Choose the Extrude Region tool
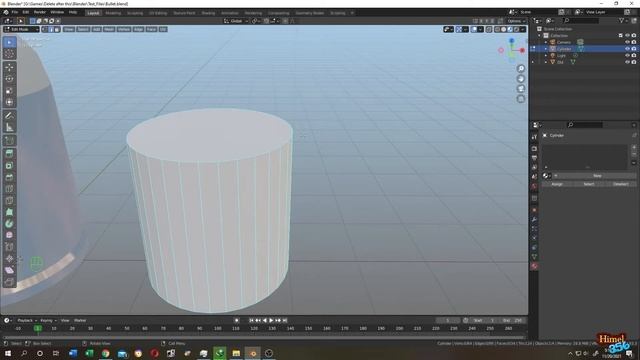The image size is (640, 360). pyautogui.click(x=9, y=153)
